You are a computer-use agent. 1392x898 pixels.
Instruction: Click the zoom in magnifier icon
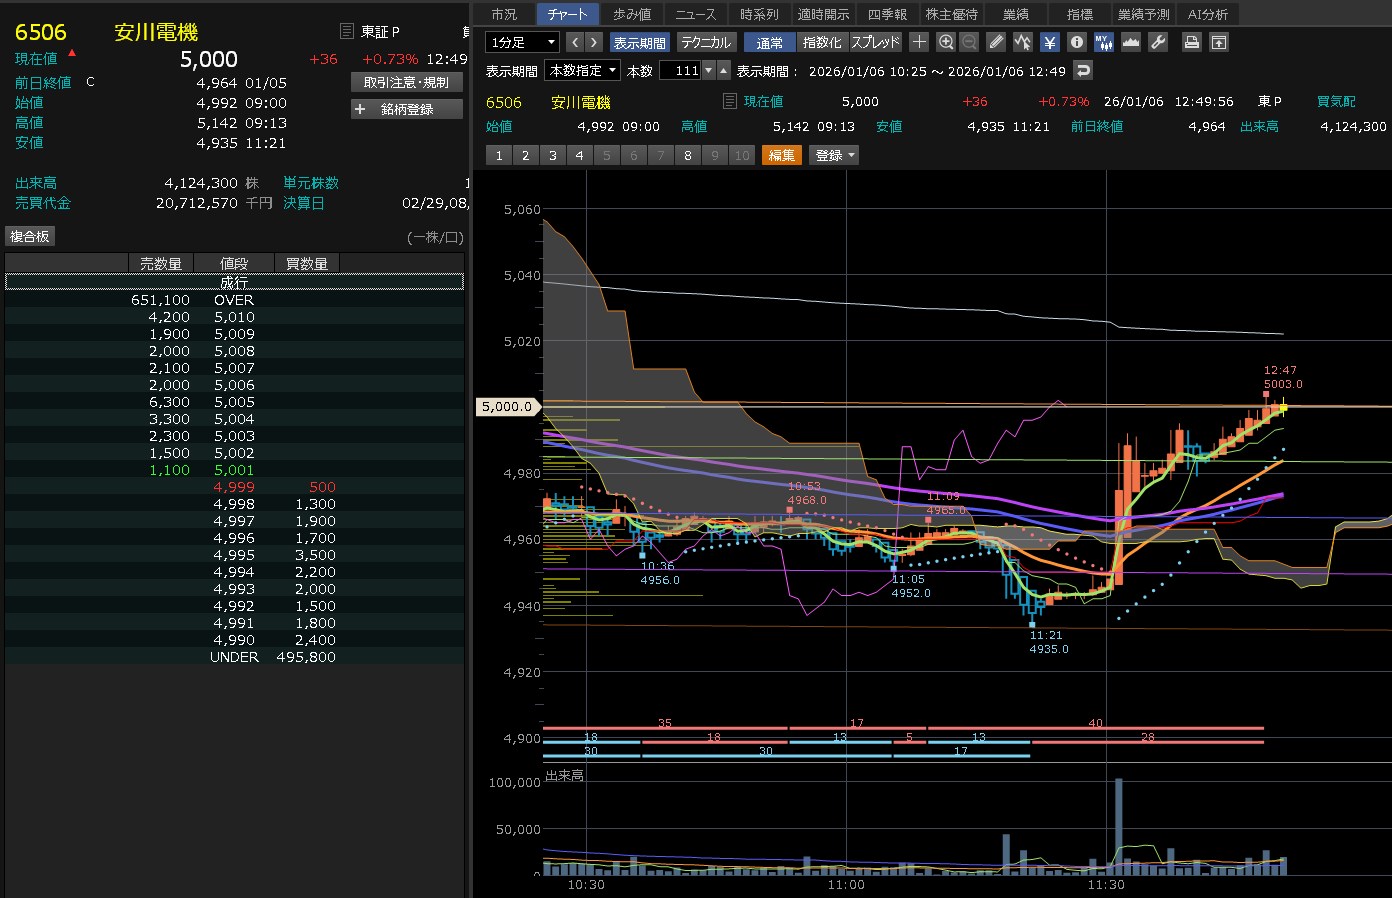946,42
